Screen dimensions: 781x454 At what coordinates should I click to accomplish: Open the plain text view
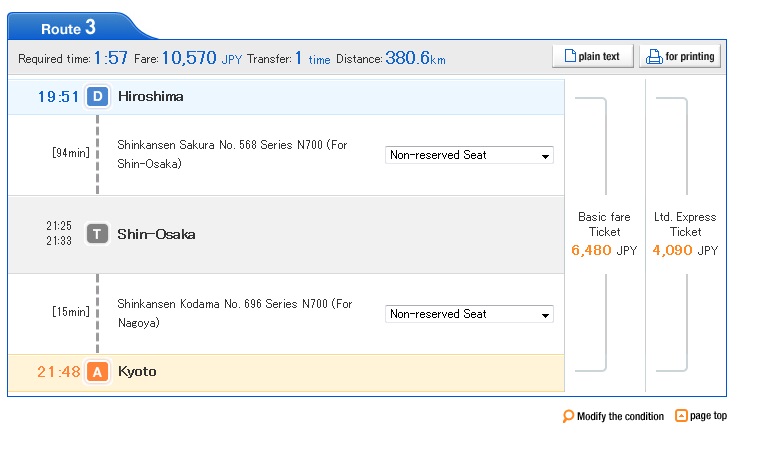[593, 56]
